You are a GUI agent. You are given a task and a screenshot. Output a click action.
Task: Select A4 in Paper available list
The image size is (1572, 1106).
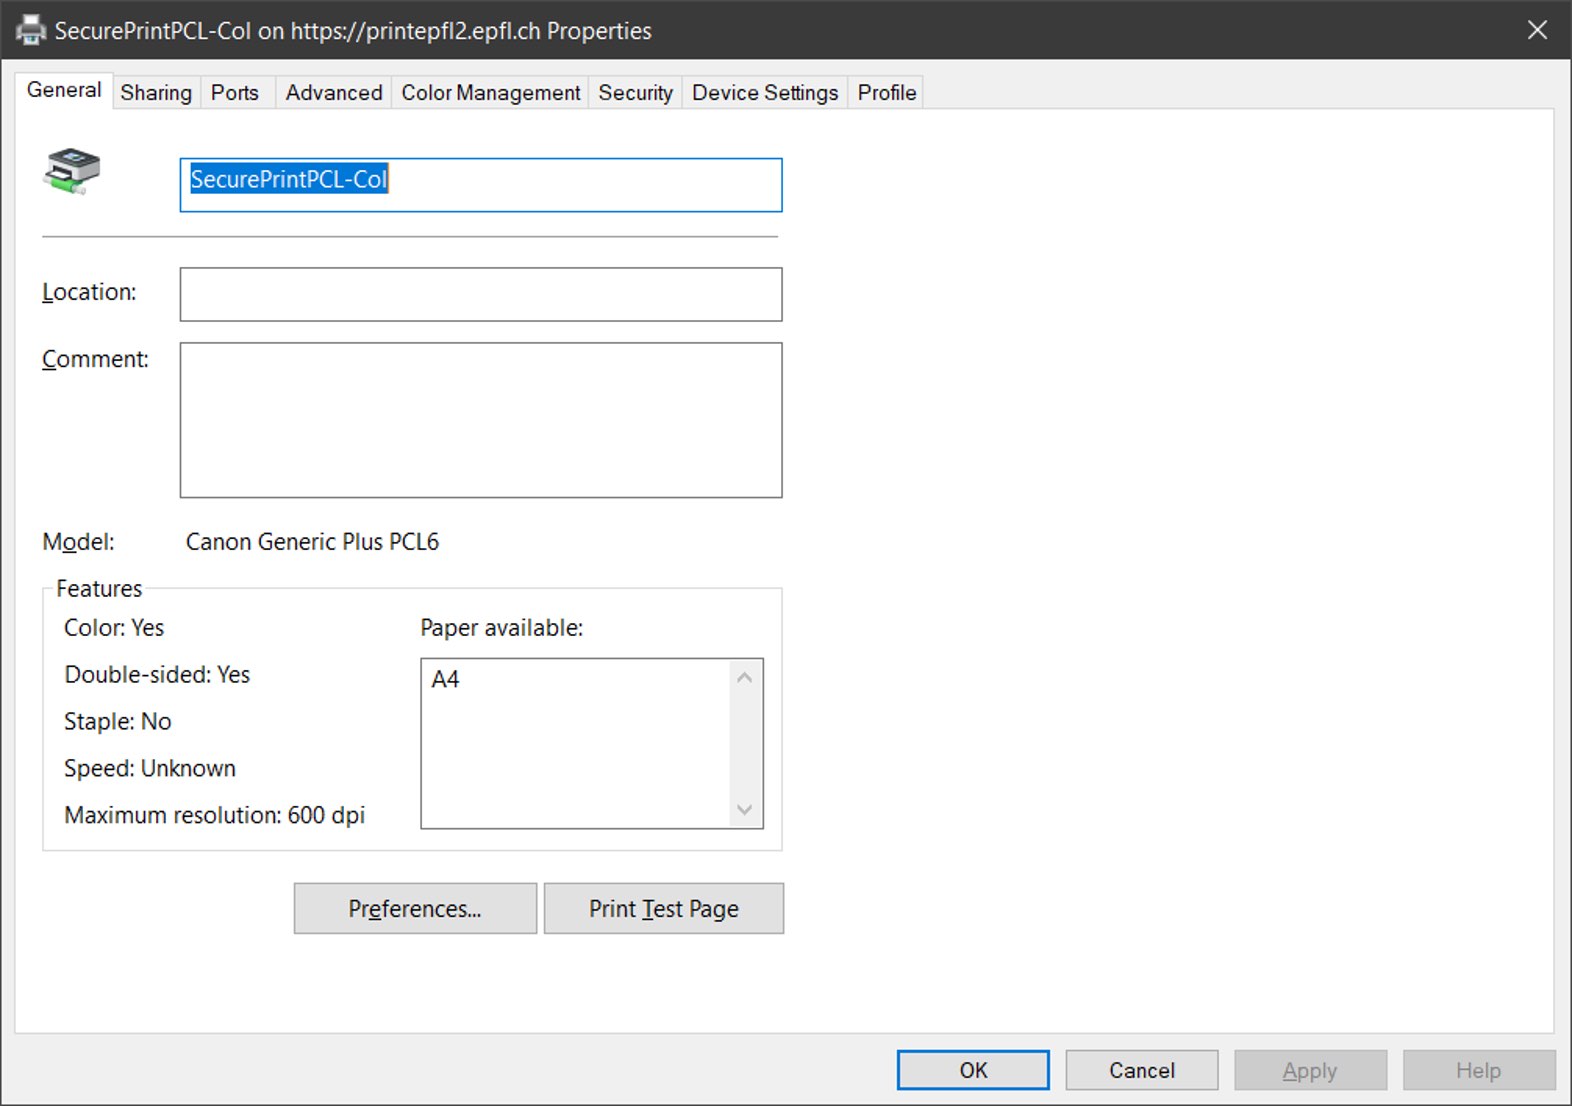click(446, 680)
